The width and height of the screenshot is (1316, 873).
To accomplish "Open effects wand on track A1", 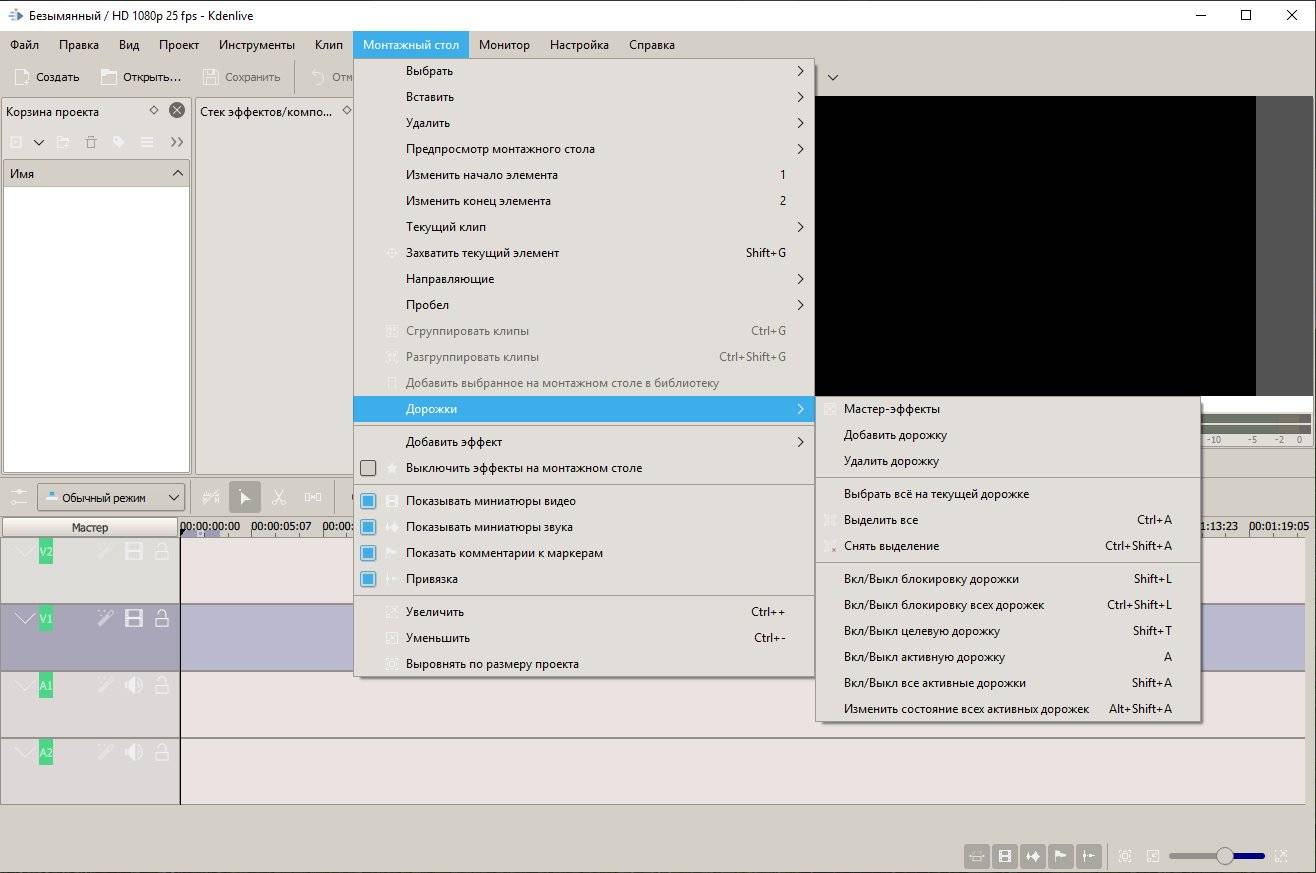I will 105,685.
